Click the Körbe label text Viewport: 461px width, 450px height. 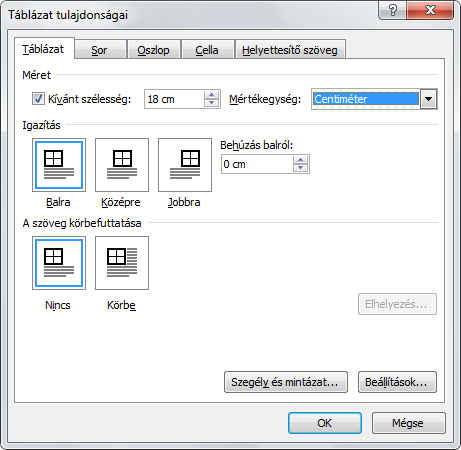tap(121, 305)
